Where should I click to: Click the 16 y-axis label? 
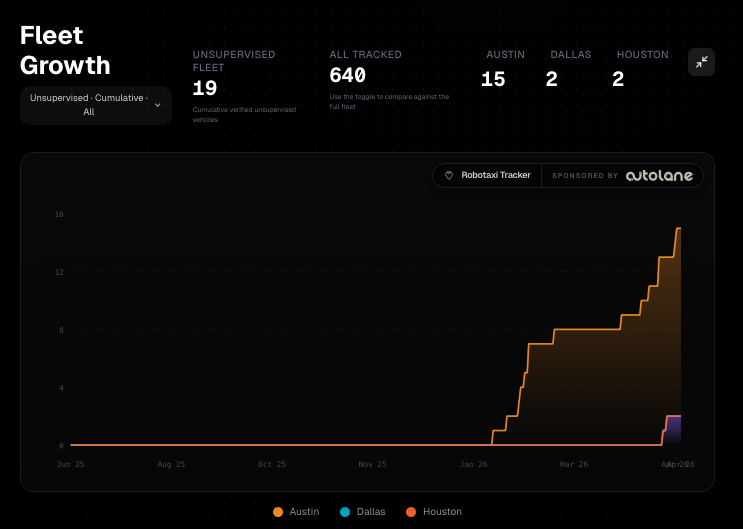point(59,214)
